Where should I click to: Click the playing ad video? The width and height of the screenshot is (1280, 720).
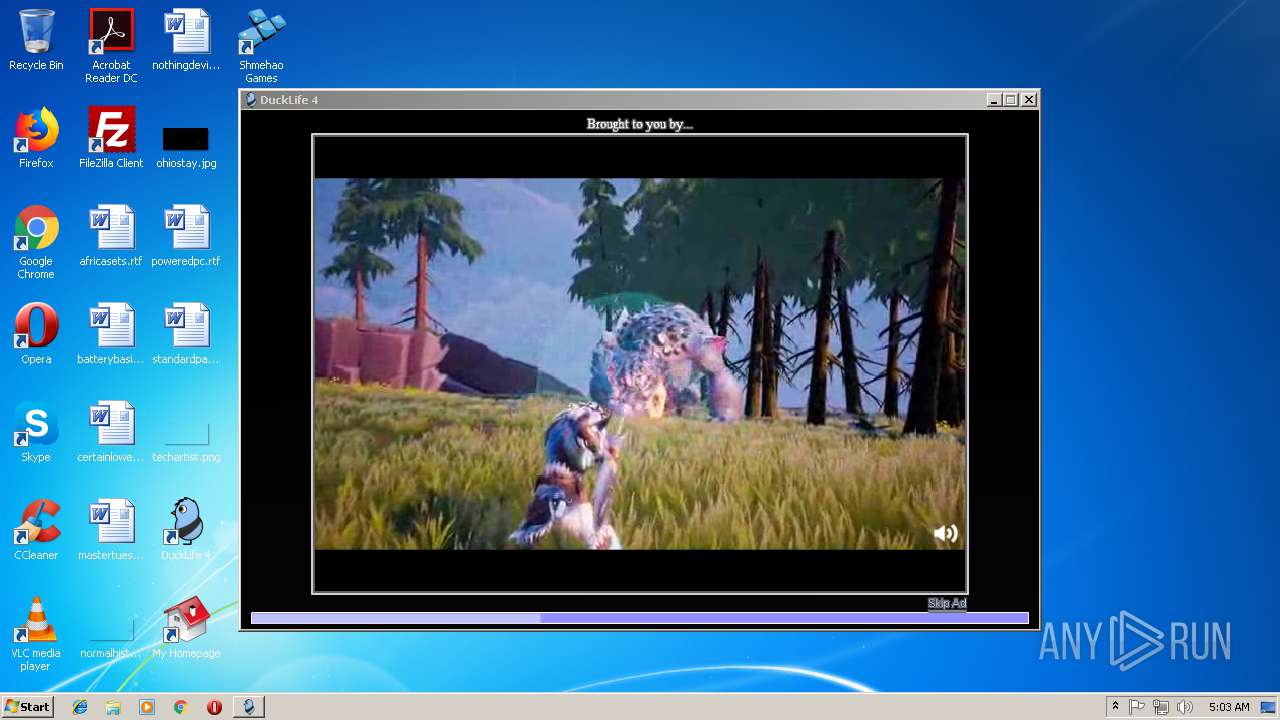point(640,364)
